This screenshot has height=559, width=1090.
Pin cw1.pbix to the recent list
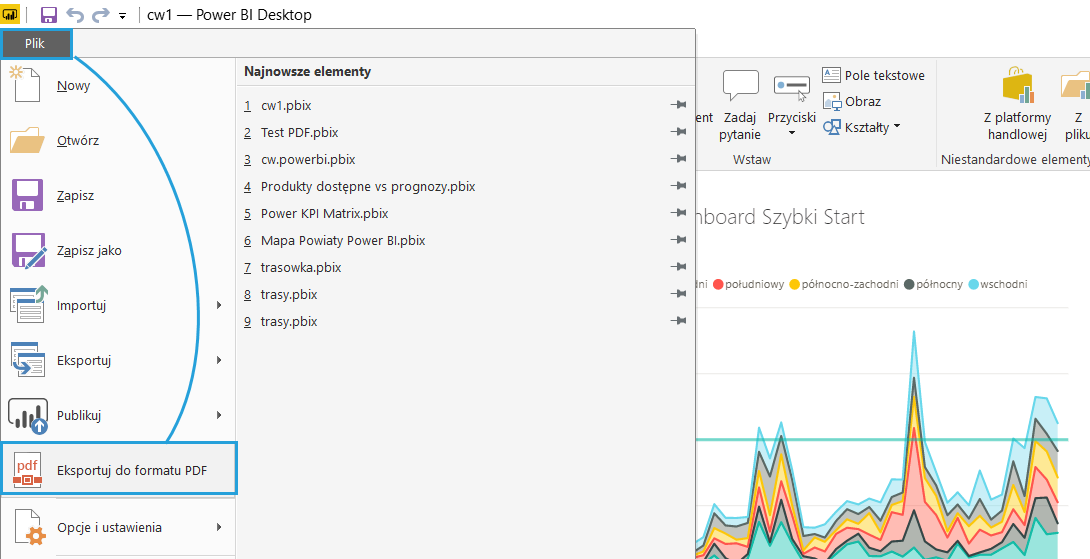(x=678, y=105)
